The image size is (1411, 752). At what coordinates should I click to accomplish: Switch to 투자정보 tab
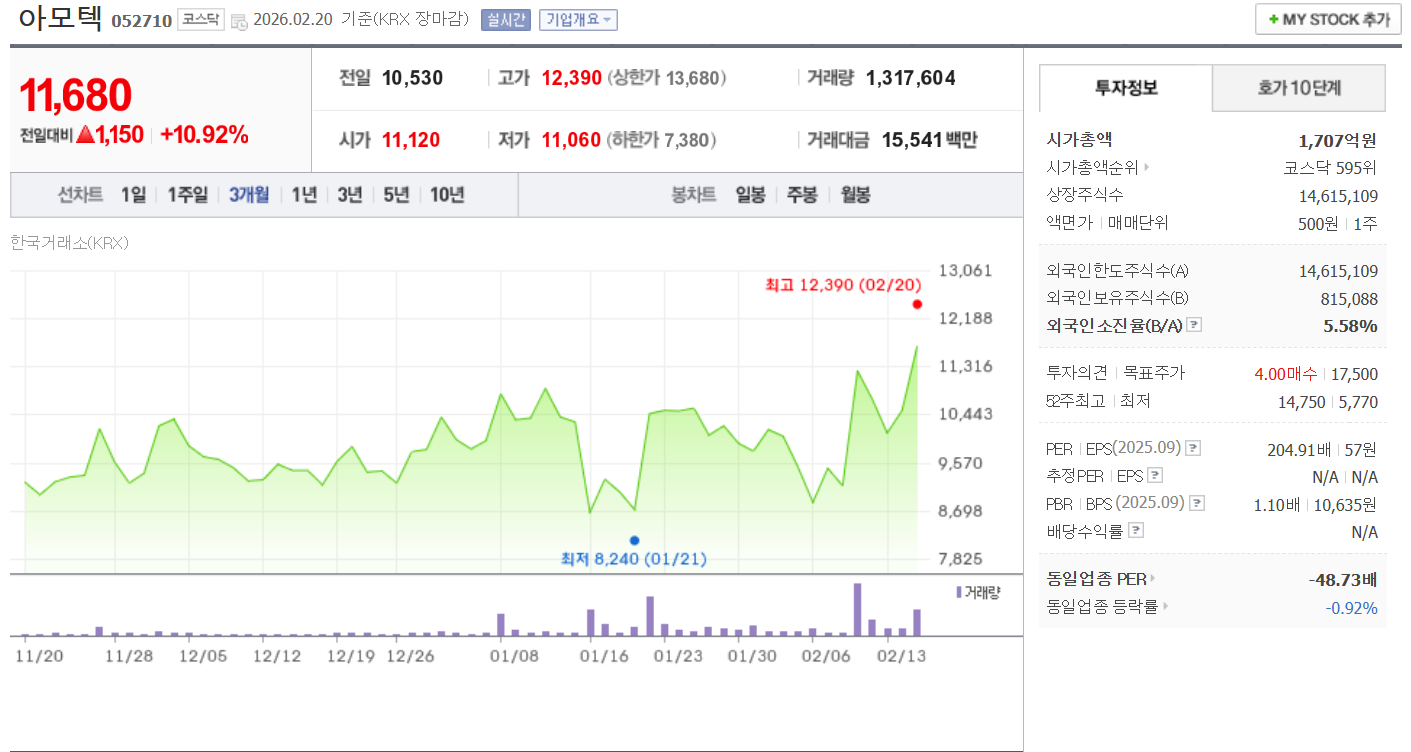click(1126, 88)
